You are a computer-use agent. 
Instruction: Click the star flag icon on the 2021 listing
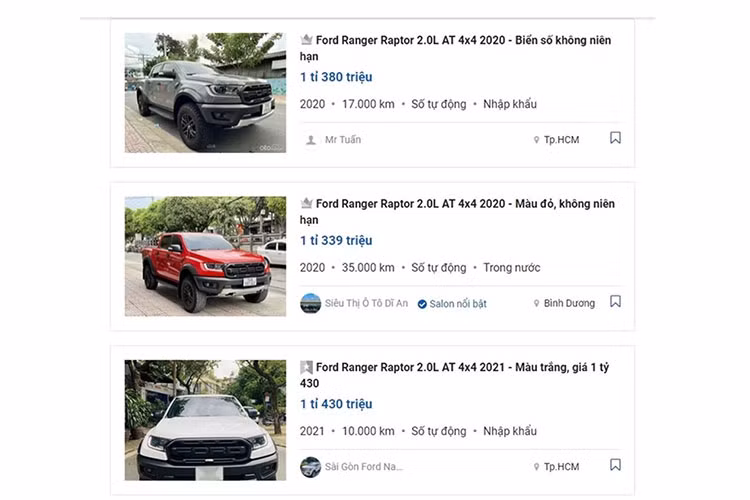pos(306,367)
